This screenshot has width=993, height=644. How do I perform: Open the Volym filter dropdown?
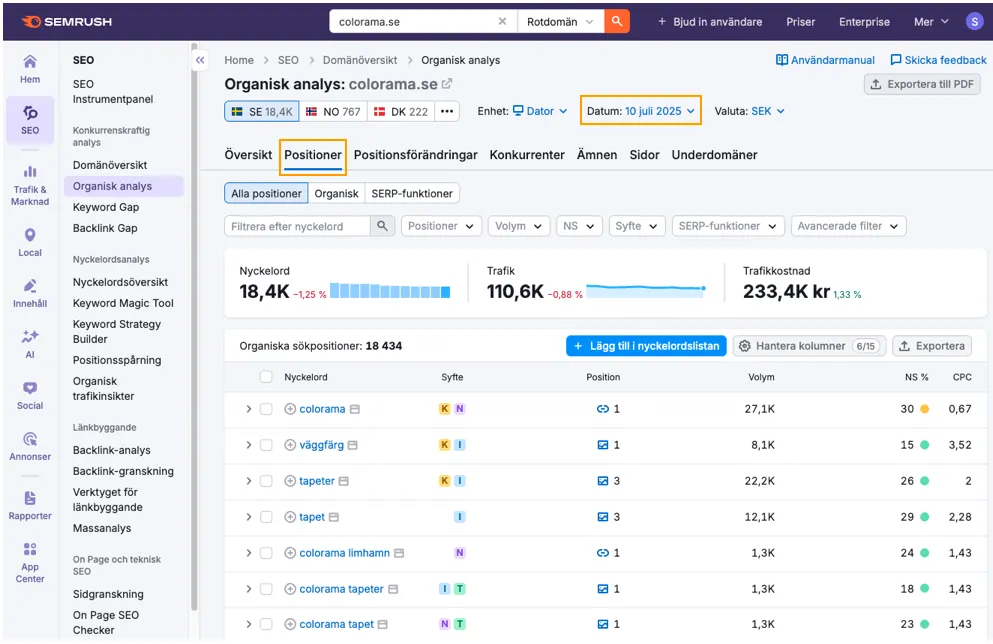coord(519,226)
